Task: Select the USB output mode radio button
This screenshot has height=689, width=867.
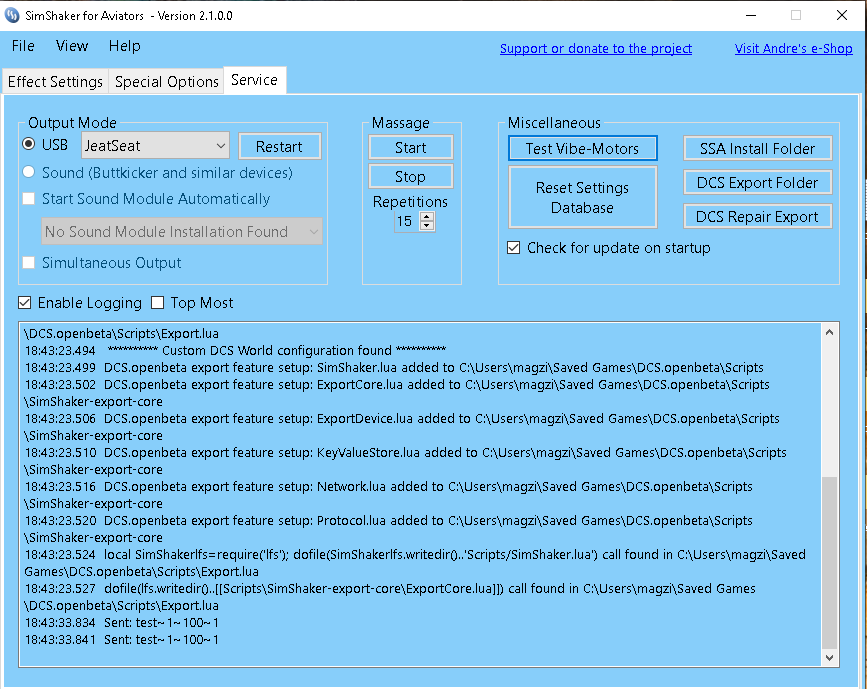Action: click(x=29, y=144)
